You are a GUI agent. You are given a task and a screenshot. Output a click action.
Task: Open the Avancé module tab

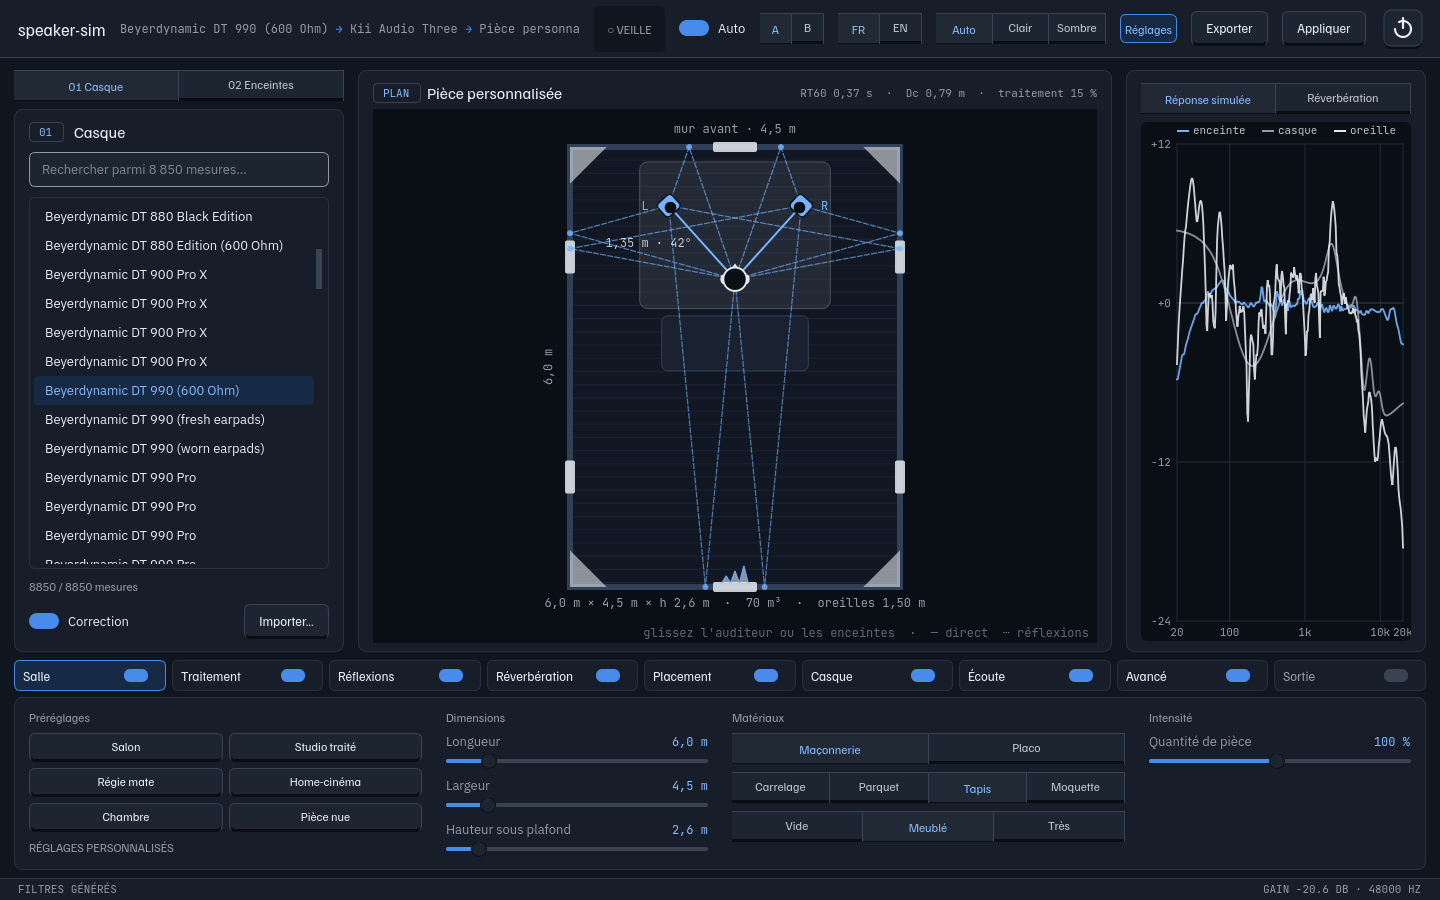coord(1191,676)
